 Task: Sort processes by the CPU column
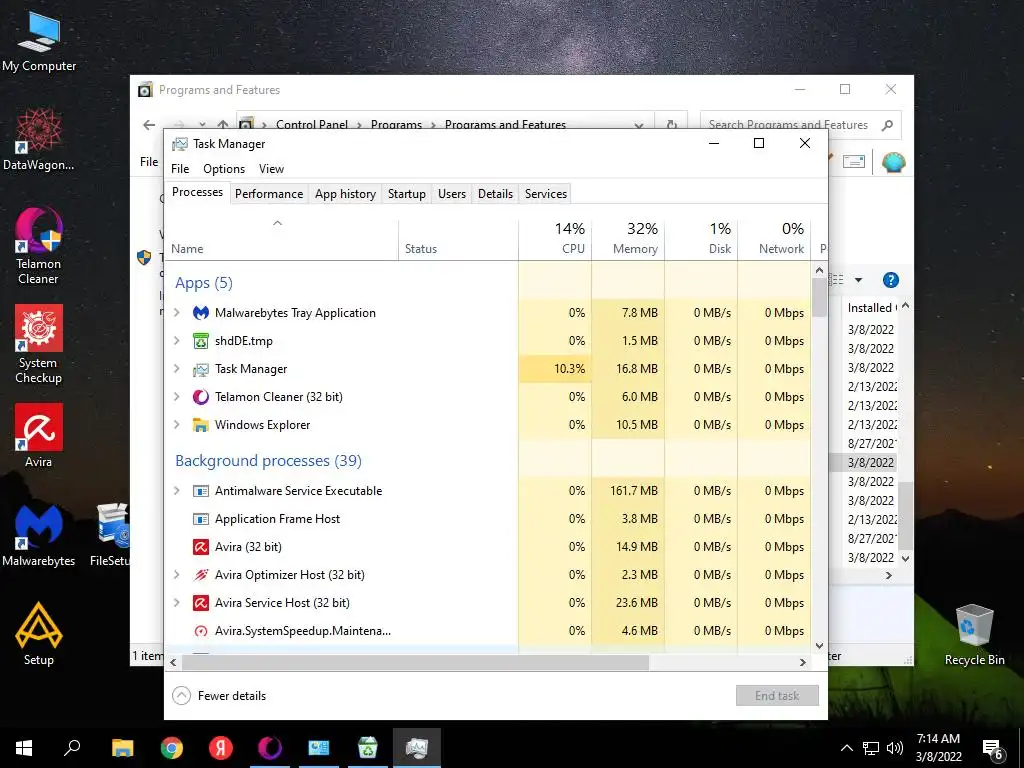(555, 238)
